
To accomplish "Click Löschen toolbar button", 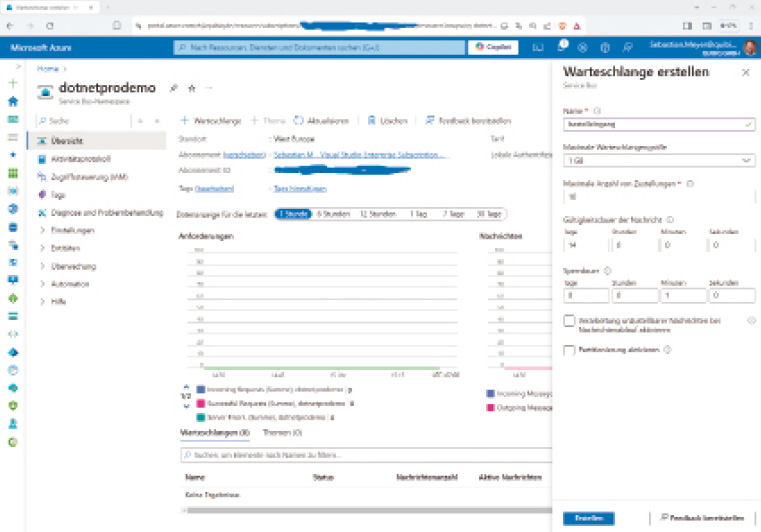I will point(387,120).
